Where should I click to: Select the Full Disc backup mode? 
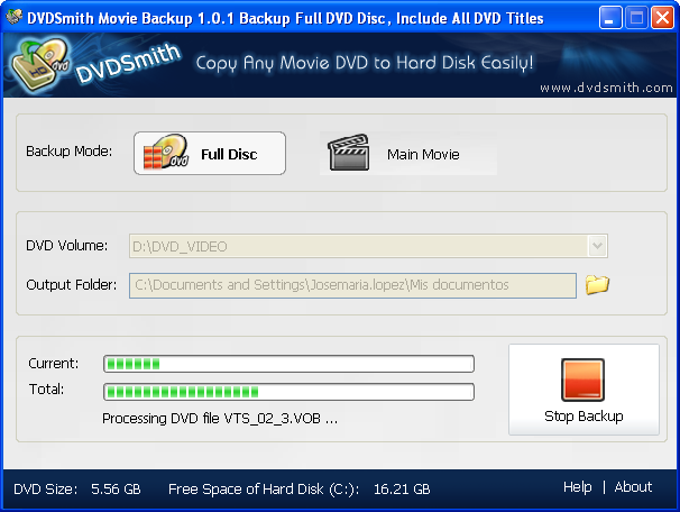(210, 153)
